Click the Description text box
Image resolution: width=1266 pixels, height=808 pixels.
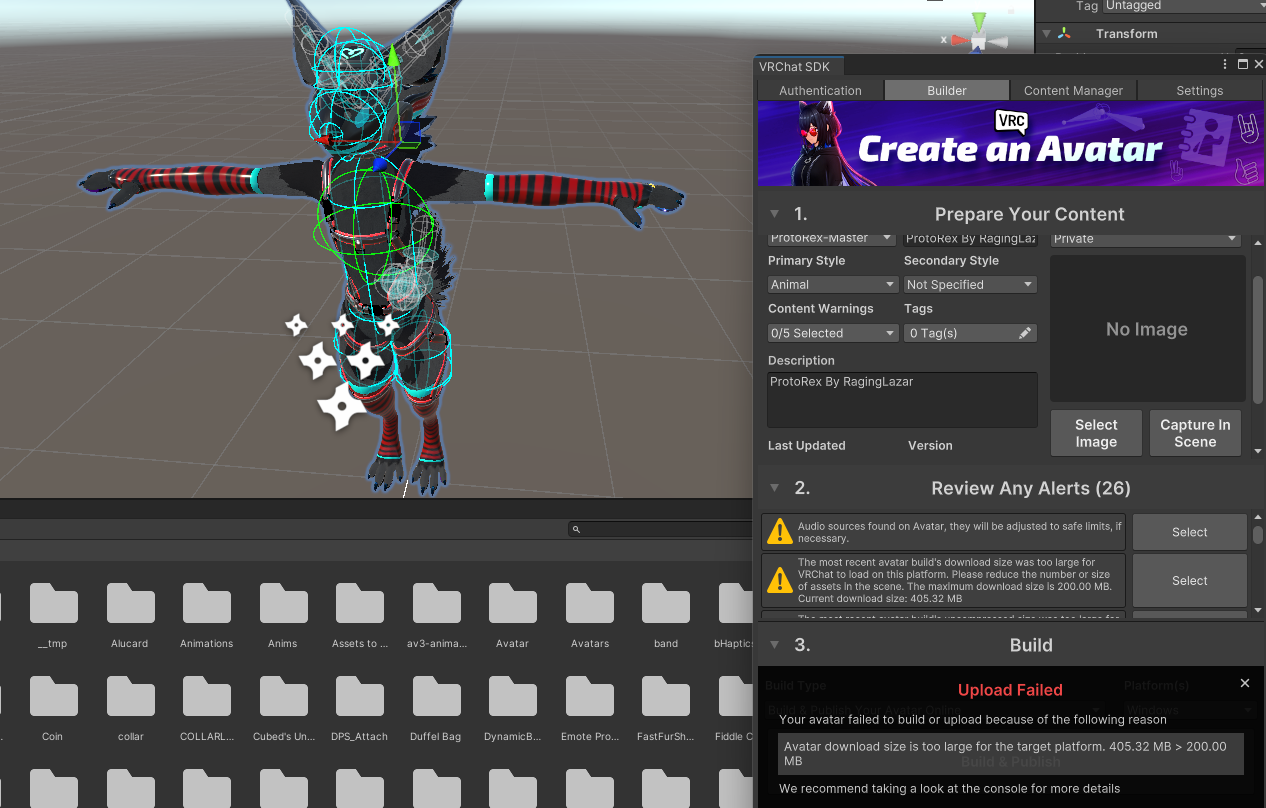click(x=902, y=400)
